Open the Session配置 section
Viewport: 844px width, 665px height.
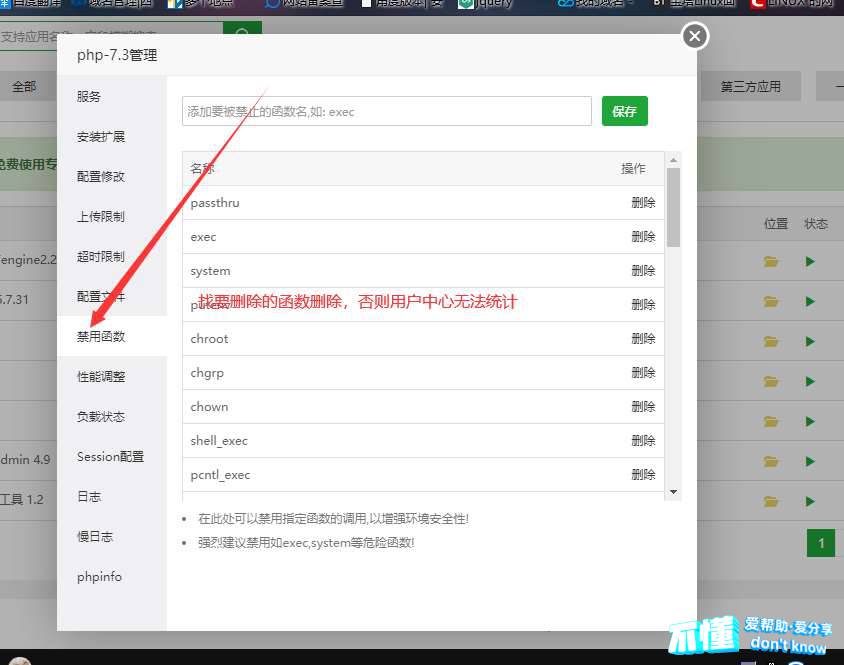click(110, 457)
